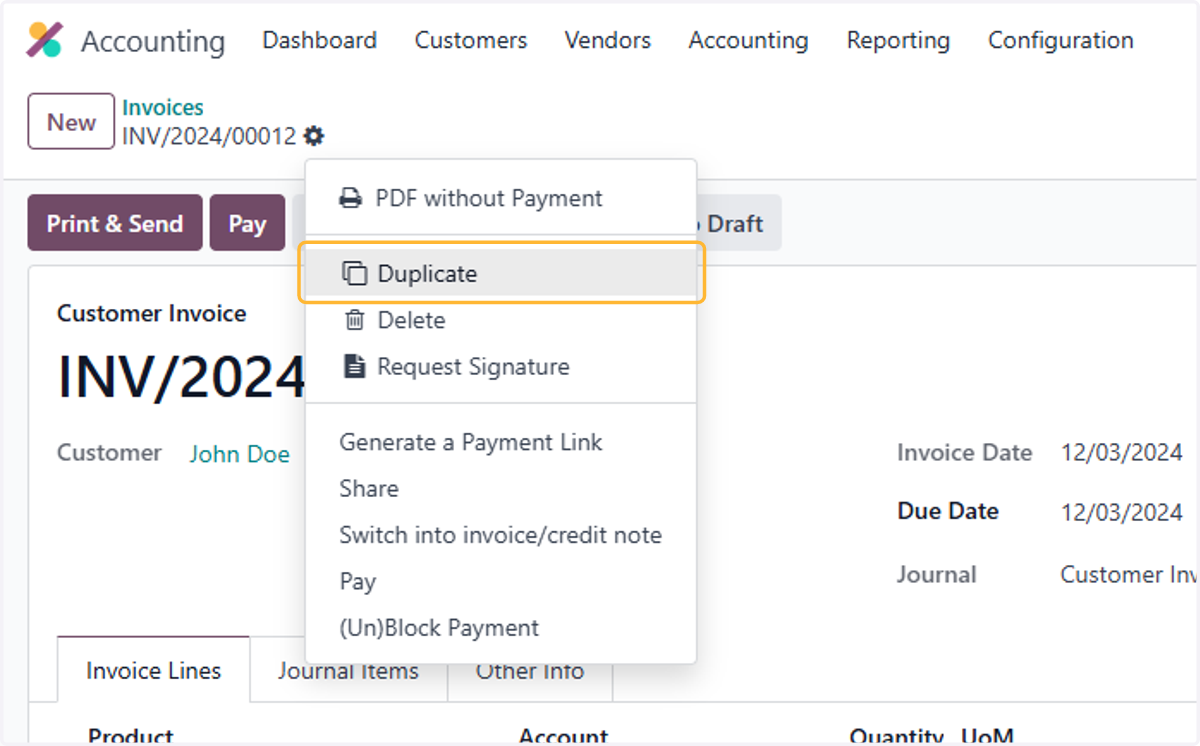The height and width of the screenshot is (746, 1200).
Task: Select (Un)Block Payment entry
Action: pyautogui.click(x=501, y=628)
